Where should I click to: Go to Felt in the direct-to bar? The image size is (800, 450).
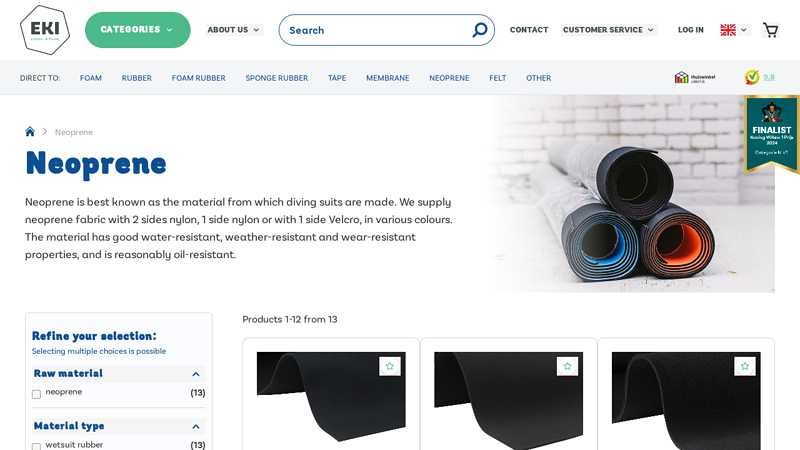pos(498,78)
